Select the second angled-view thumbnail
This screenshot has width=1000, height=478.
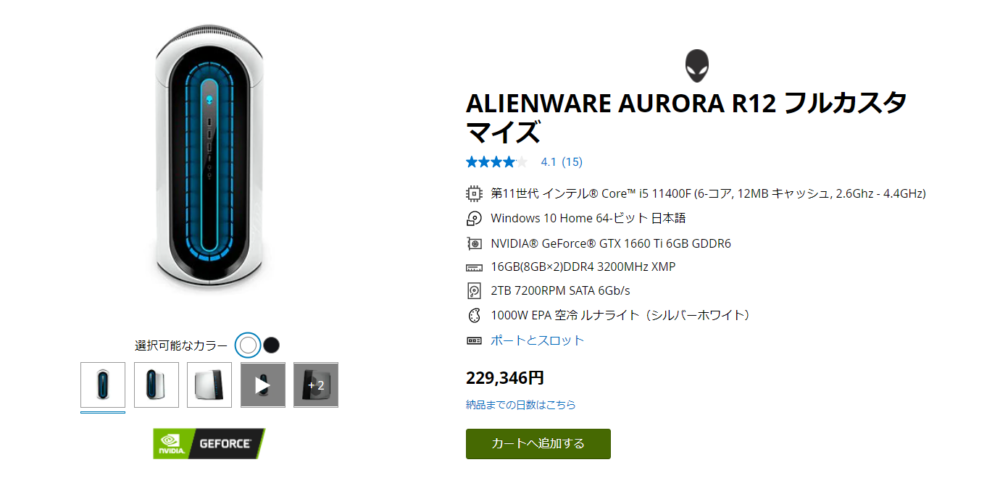pos(156,385)
